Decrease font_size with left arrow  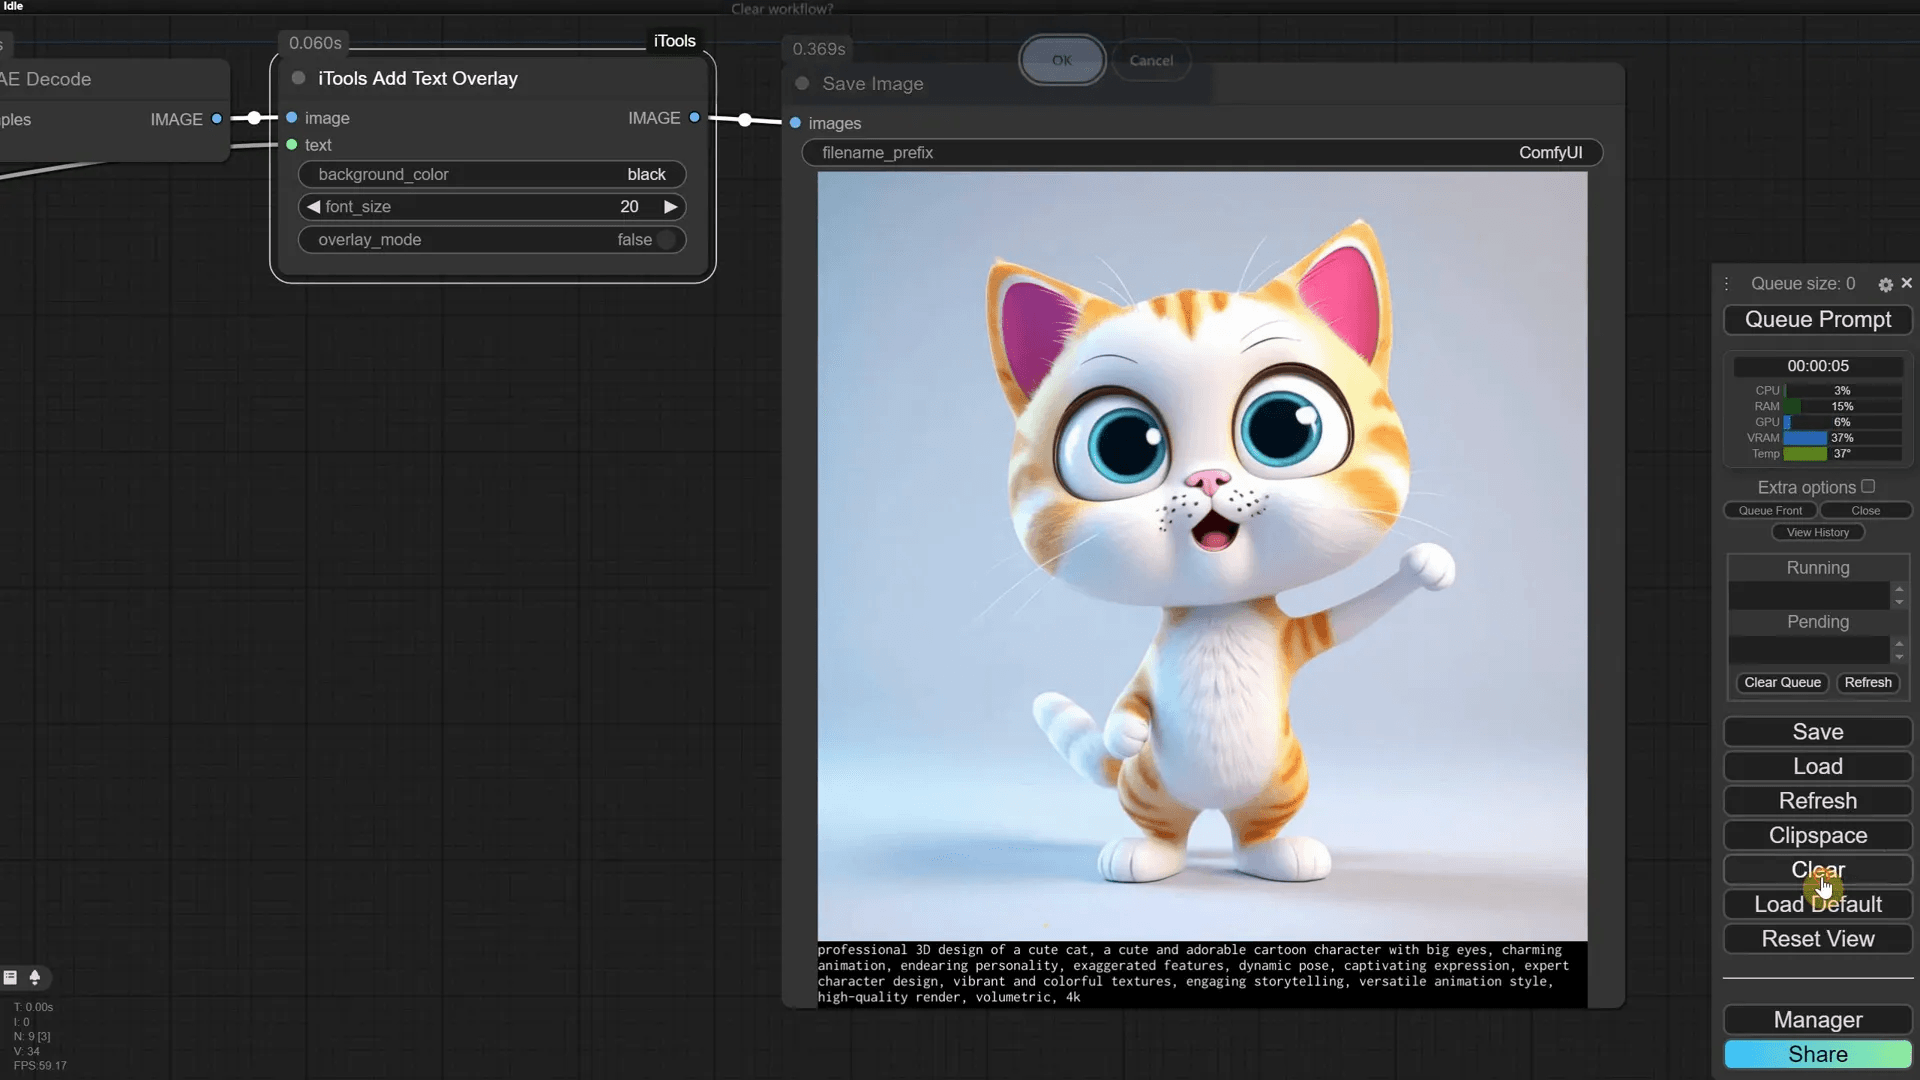point(313,207)
